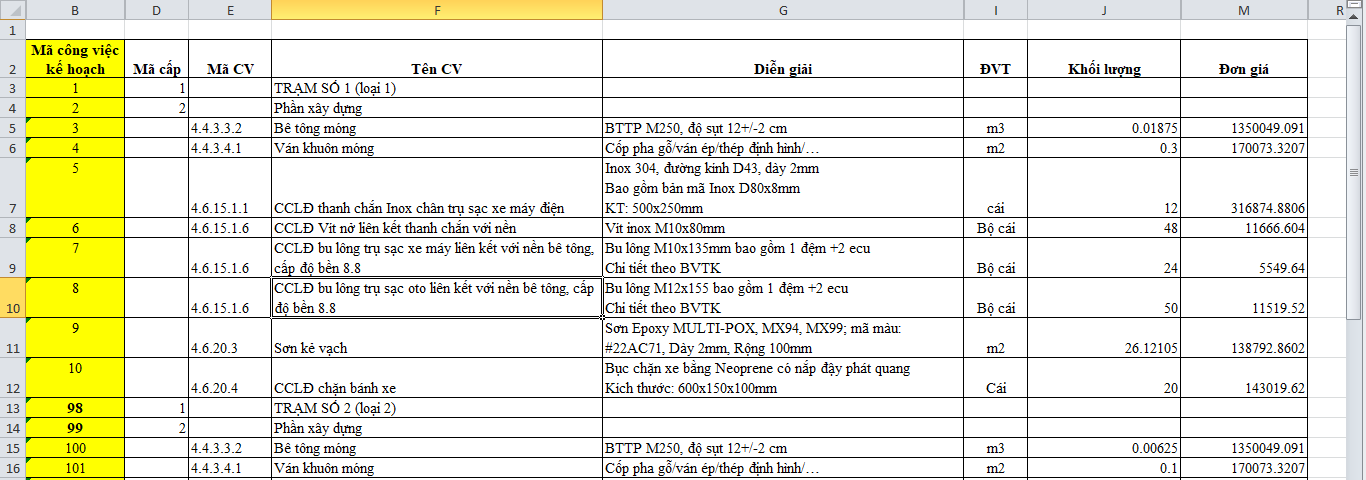Viewport: 1366px width, 480px height.
Task: Click the 'ĐVT' header cell
Action: click(995, 59)
